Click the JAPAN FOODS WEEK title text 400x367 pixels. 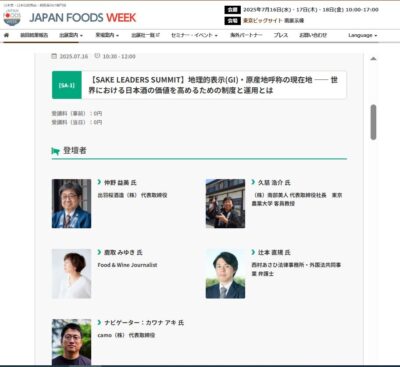coord(83,17)
